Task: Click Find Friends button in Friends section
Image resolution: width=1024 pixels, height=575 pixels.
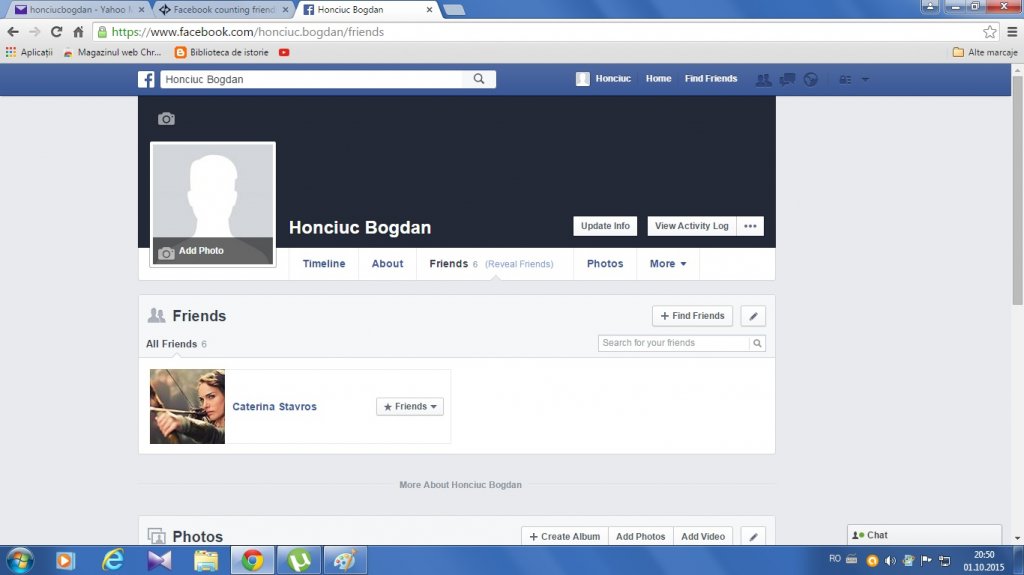Action: pyautogui.click(x=692, y=316)
